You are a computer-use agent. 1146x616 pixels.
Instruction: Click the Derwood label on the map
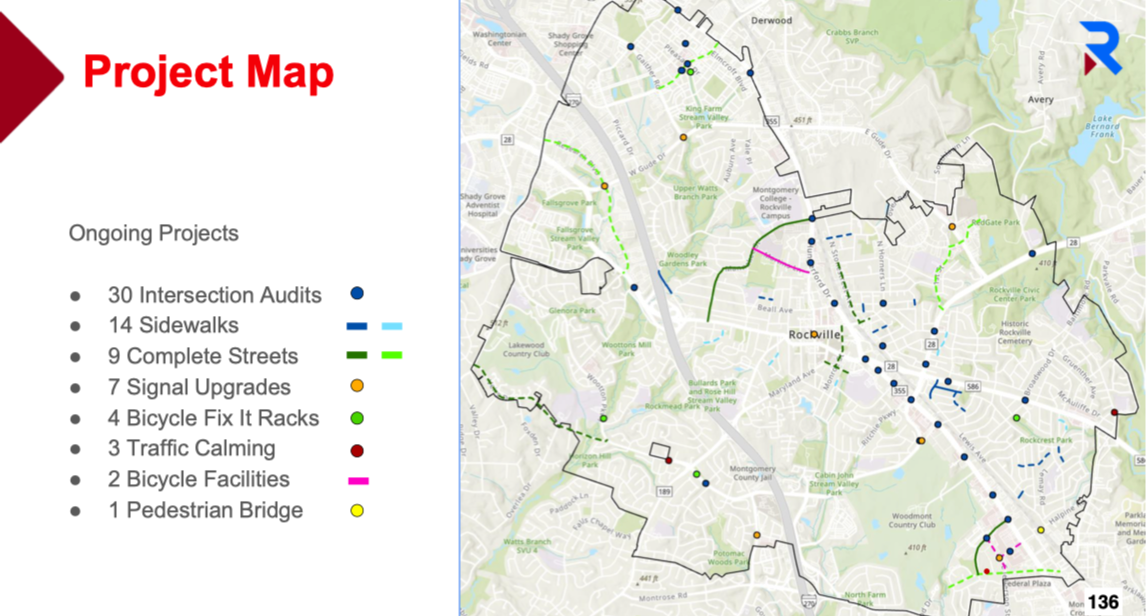click(771, 20)
